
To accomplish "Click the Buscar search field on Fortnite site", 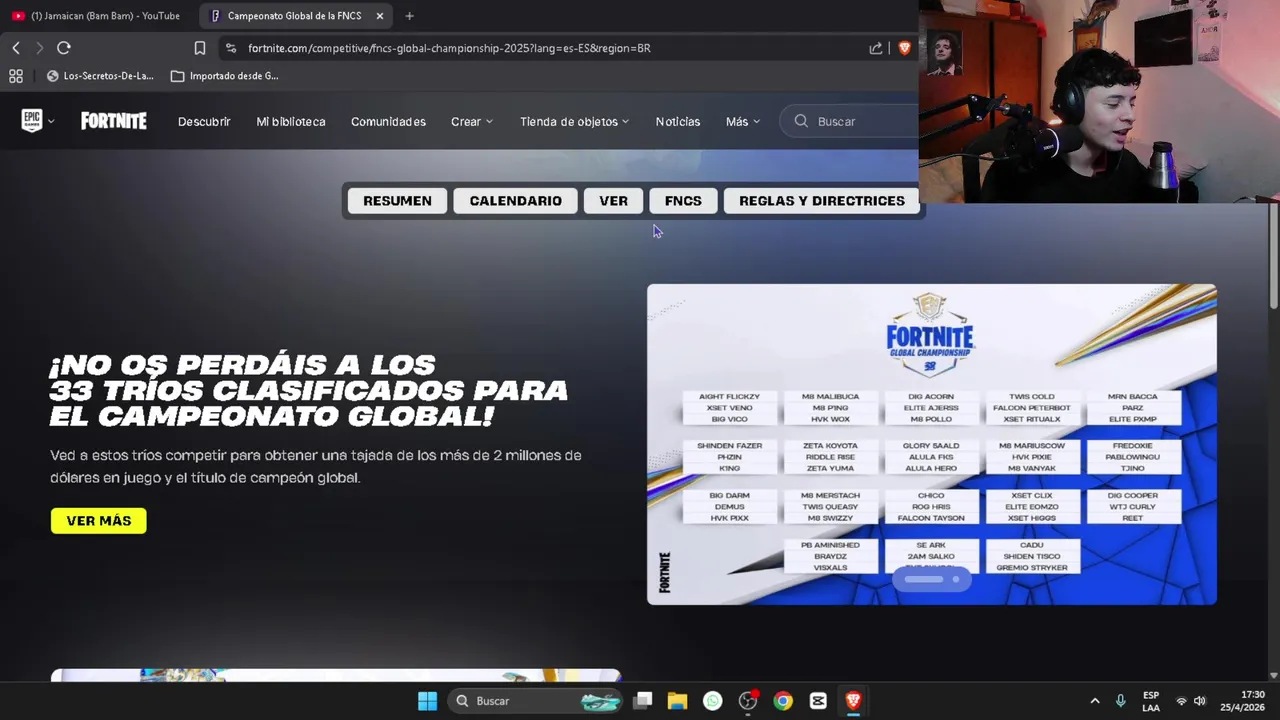I will pos(849,121).
